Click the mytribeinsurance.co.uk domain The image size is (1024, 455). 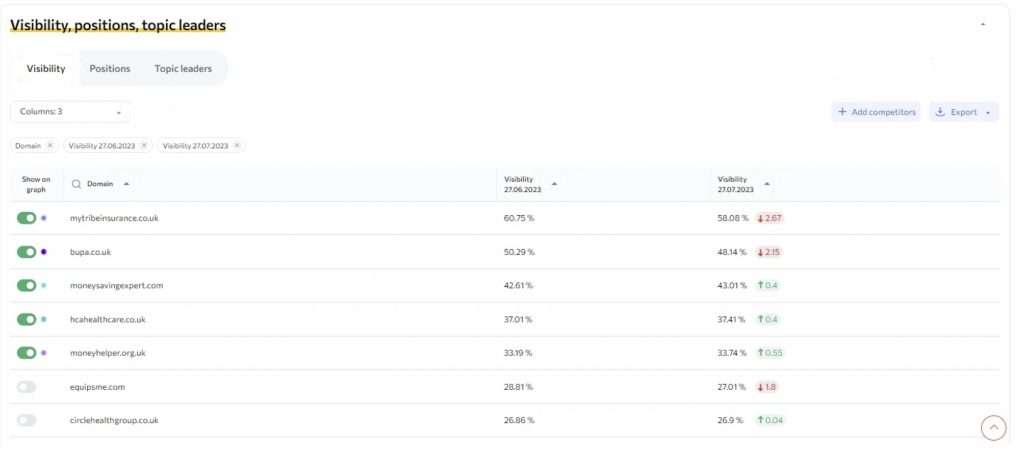[x=114, y=218]
